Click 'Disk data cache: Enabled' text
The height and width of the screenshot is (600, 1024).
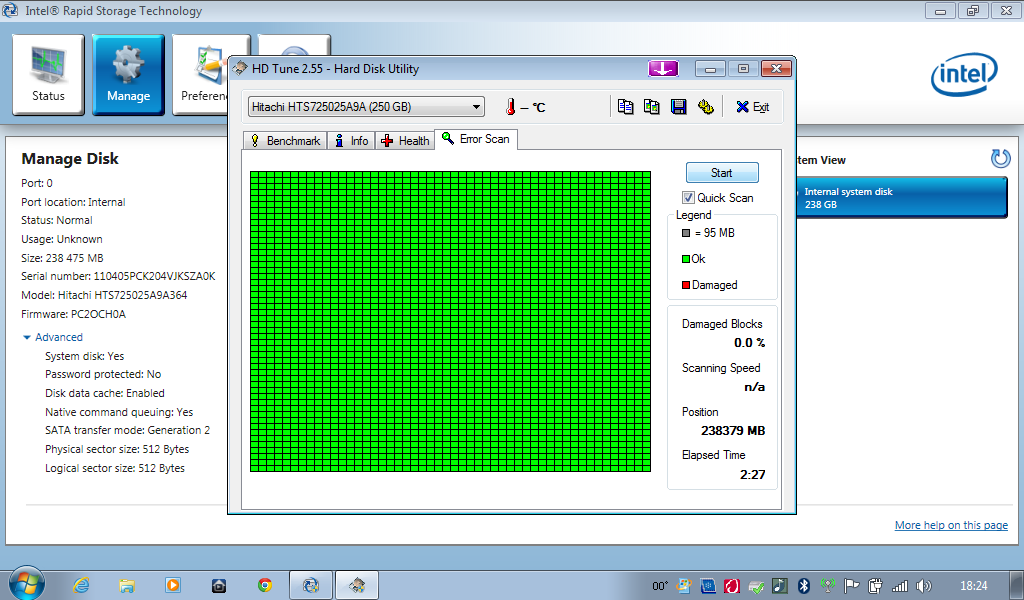click(x=104, y=393)
